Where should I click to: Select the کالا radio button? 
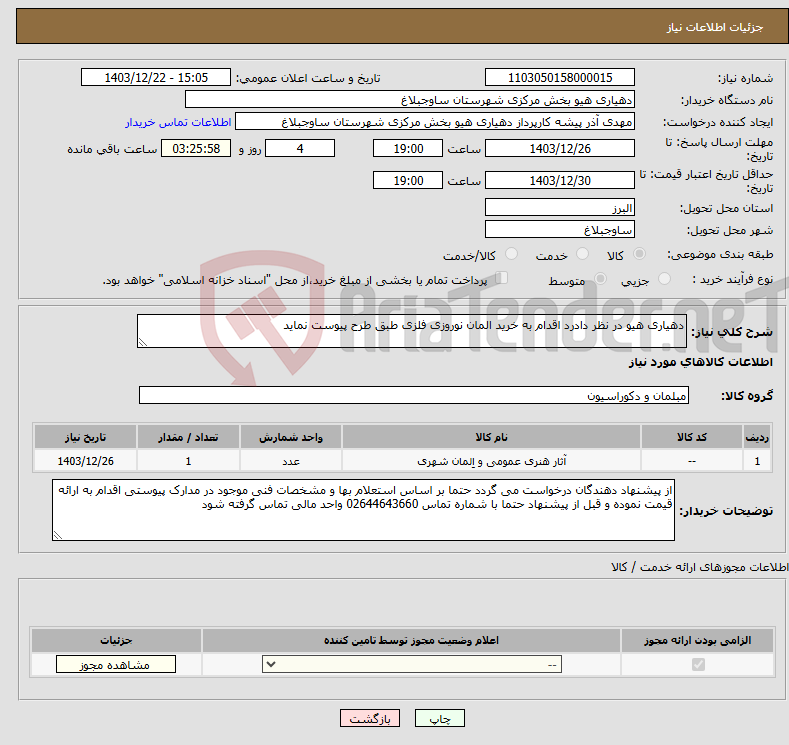coord(639,254)
